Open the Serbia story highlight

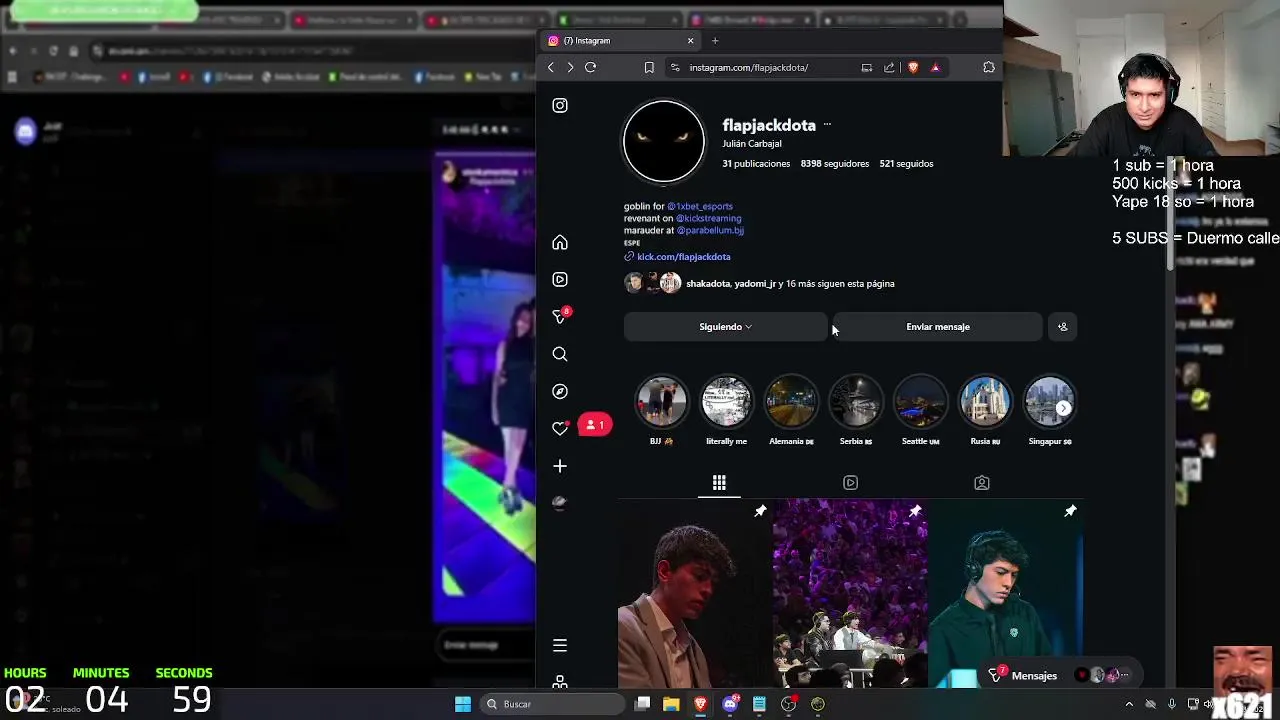[856, 402]
